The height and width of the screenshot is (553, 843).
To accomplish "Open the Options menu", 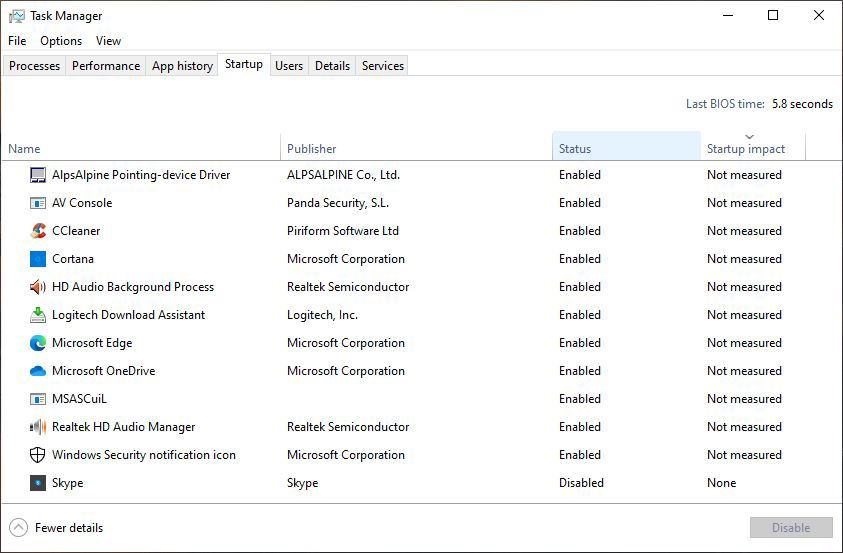I will pos(61,41).
